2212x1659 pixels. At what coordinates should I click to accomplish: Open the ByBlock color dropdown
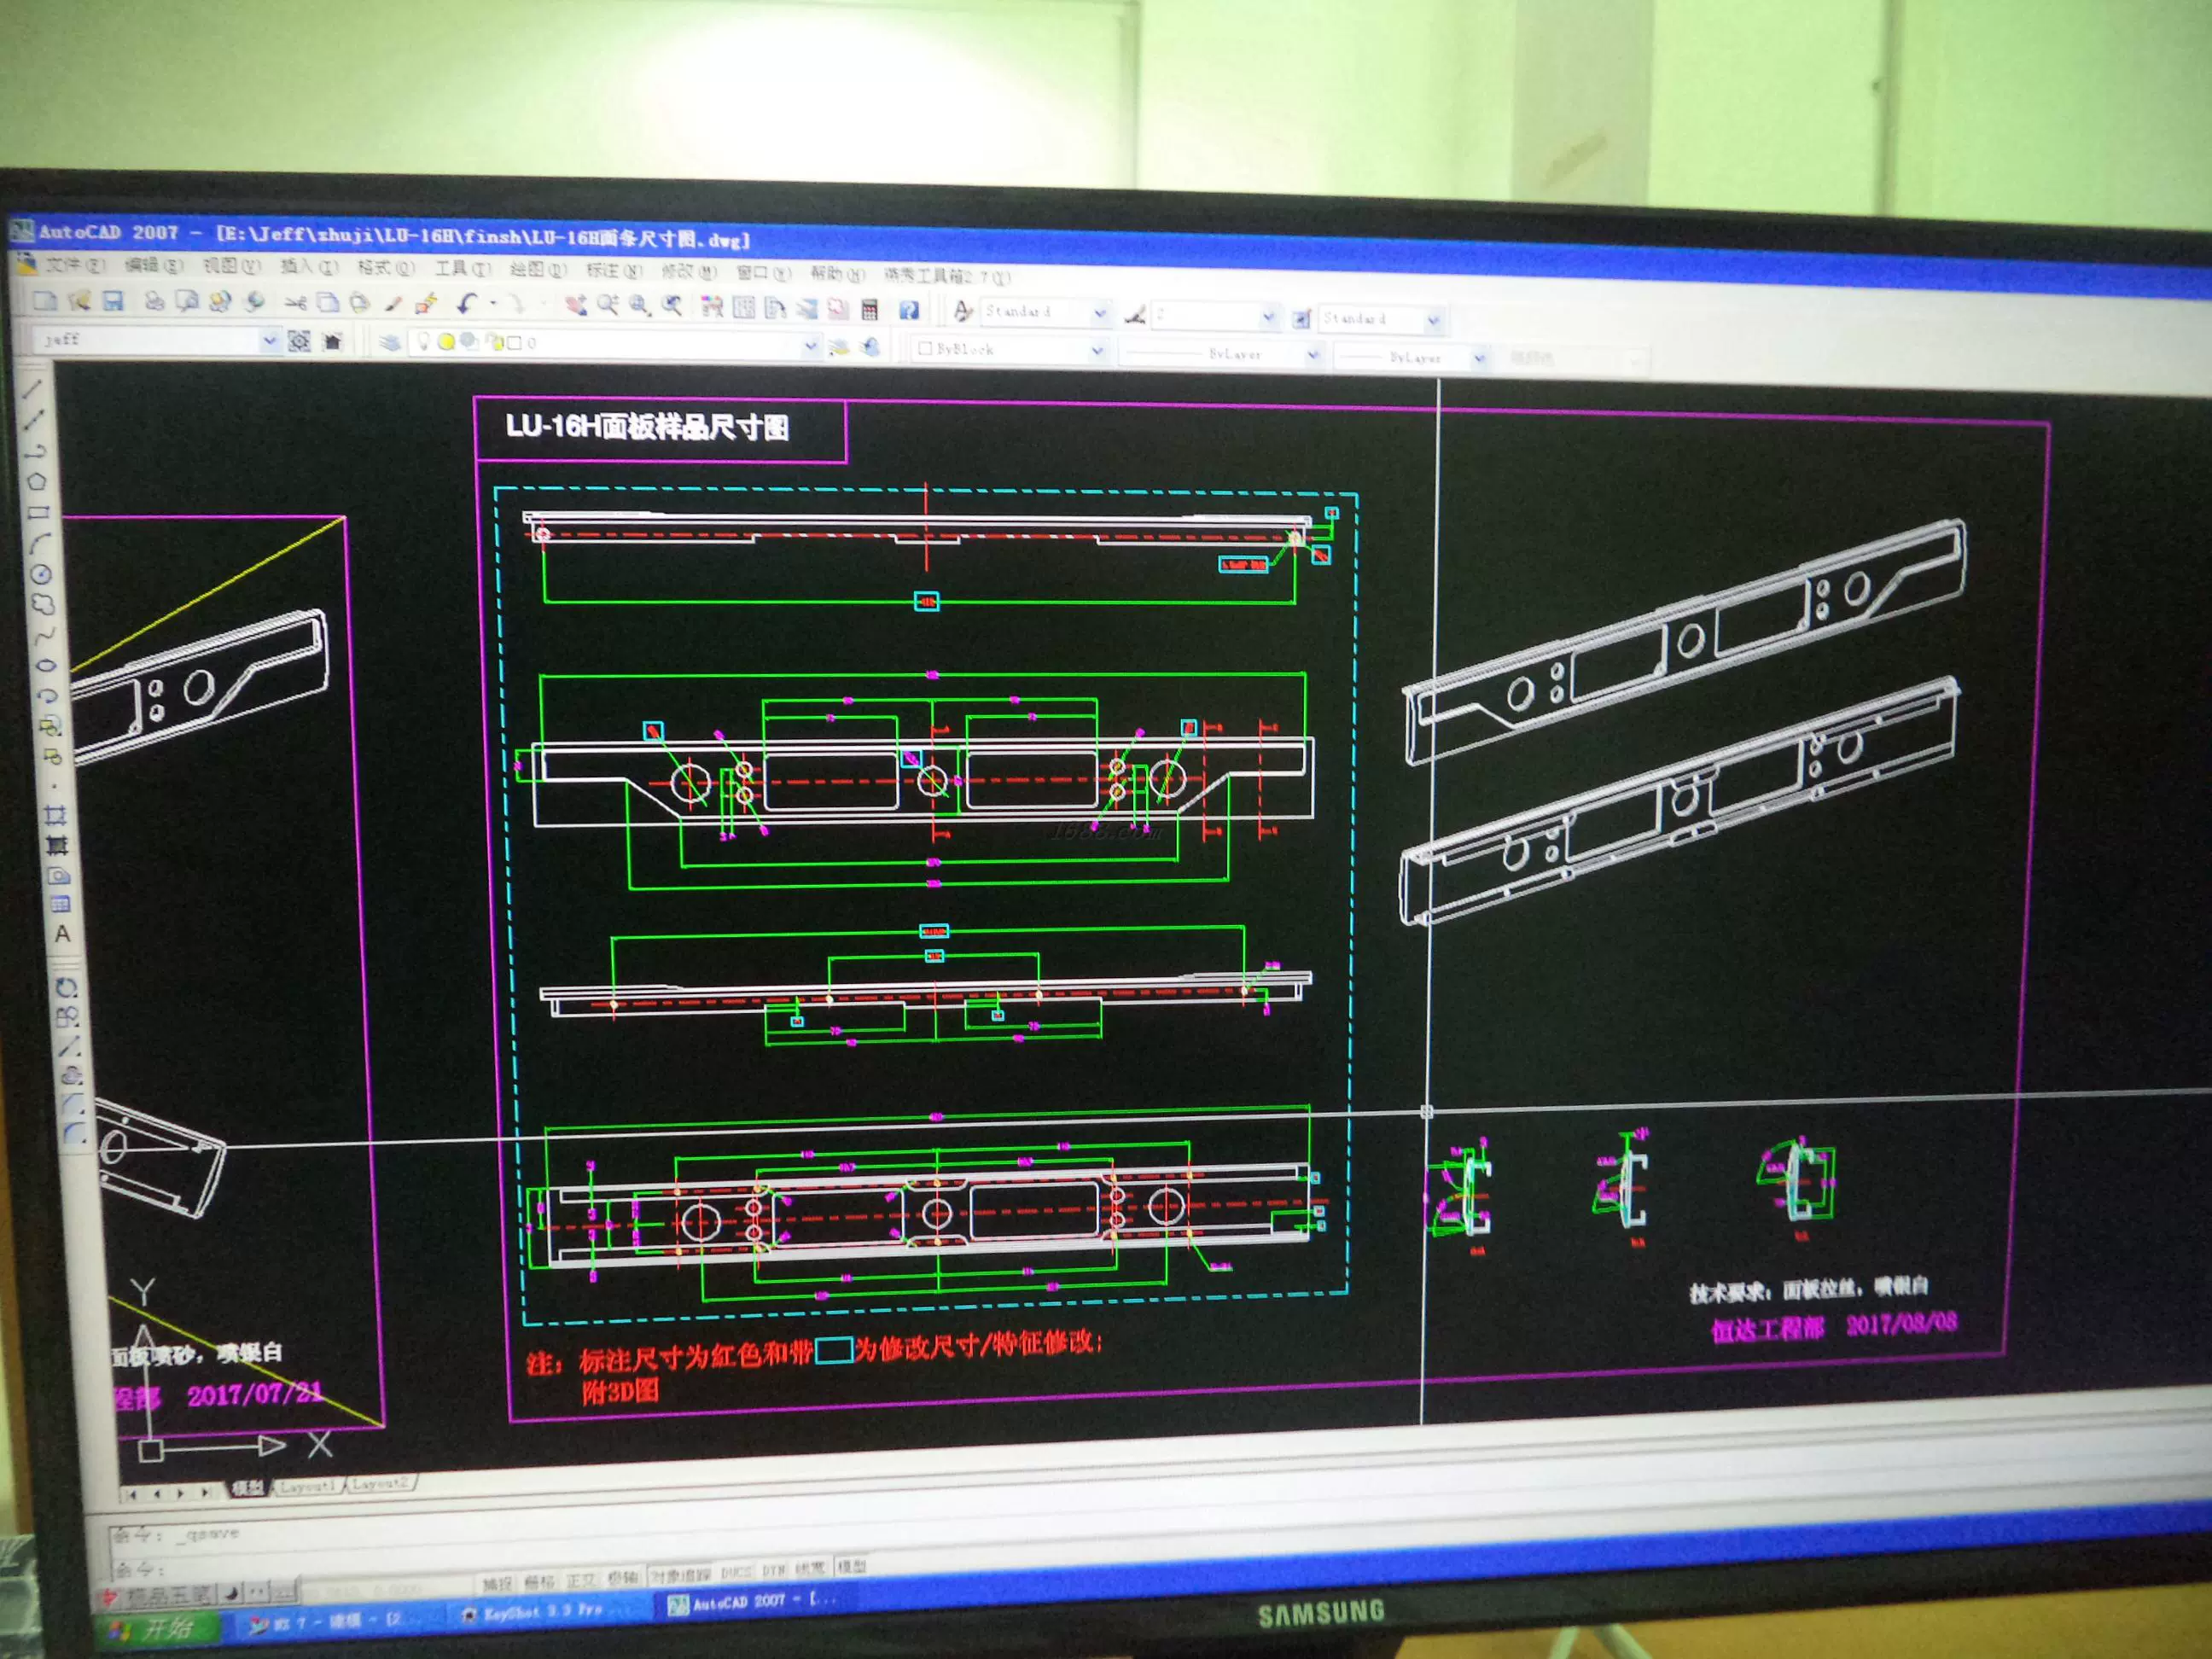point(1097,350)
